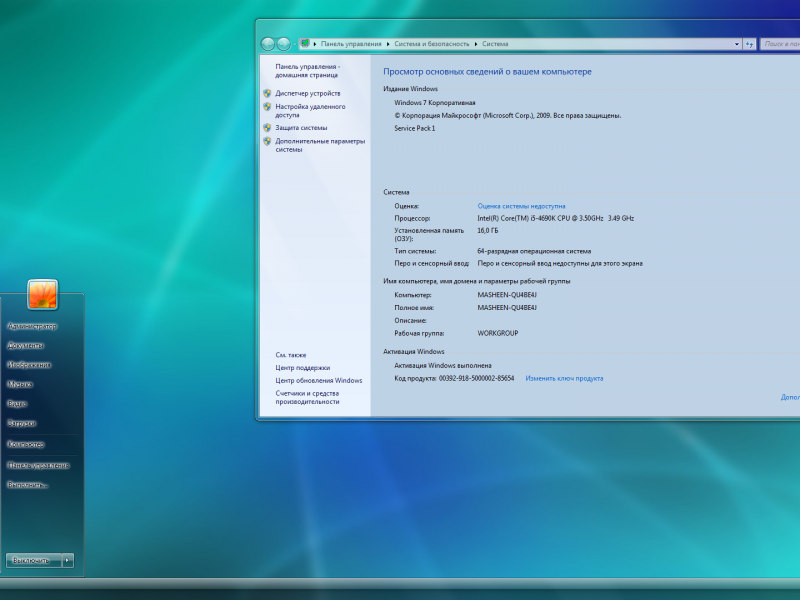Image resolution: width=800 pixels, height=600 pixels.
Task: Open Панель управления - домашняя страница link
Action: 308,71
